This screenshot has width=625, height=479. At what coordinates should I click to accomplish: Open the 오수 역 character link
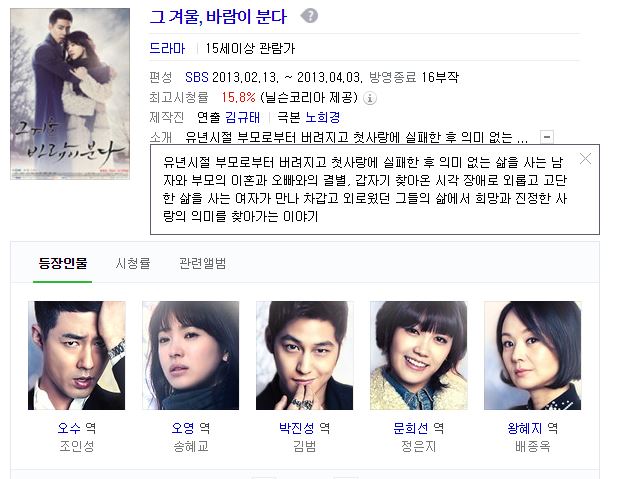point(77,428)
